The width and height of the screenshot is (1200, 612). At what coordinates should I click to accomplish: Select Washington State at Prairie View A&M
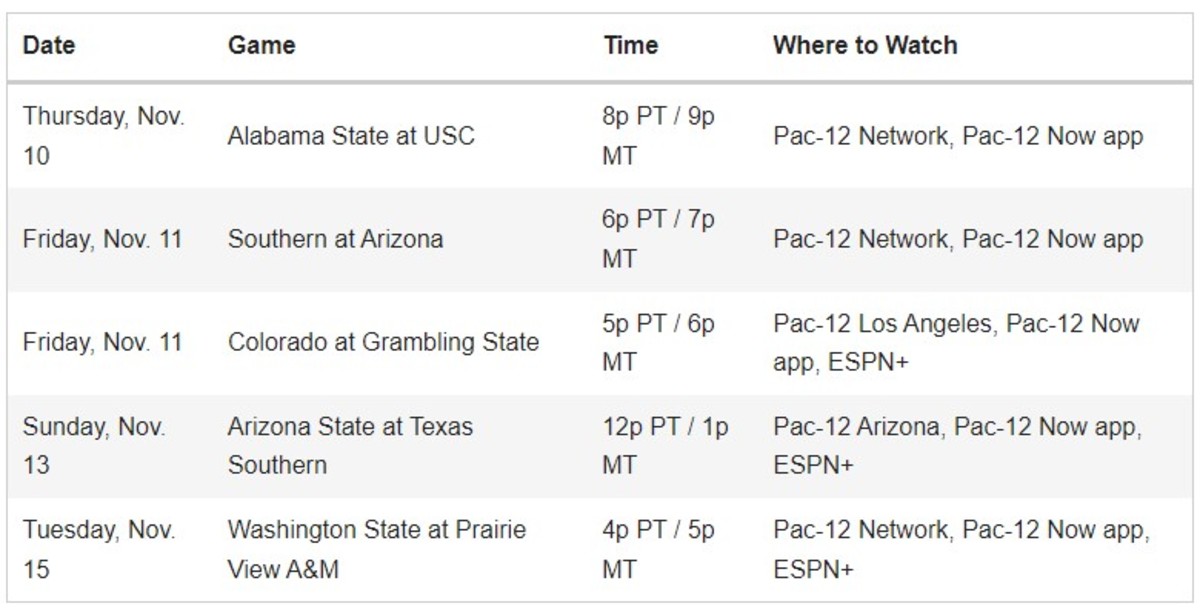coord(377,549)
